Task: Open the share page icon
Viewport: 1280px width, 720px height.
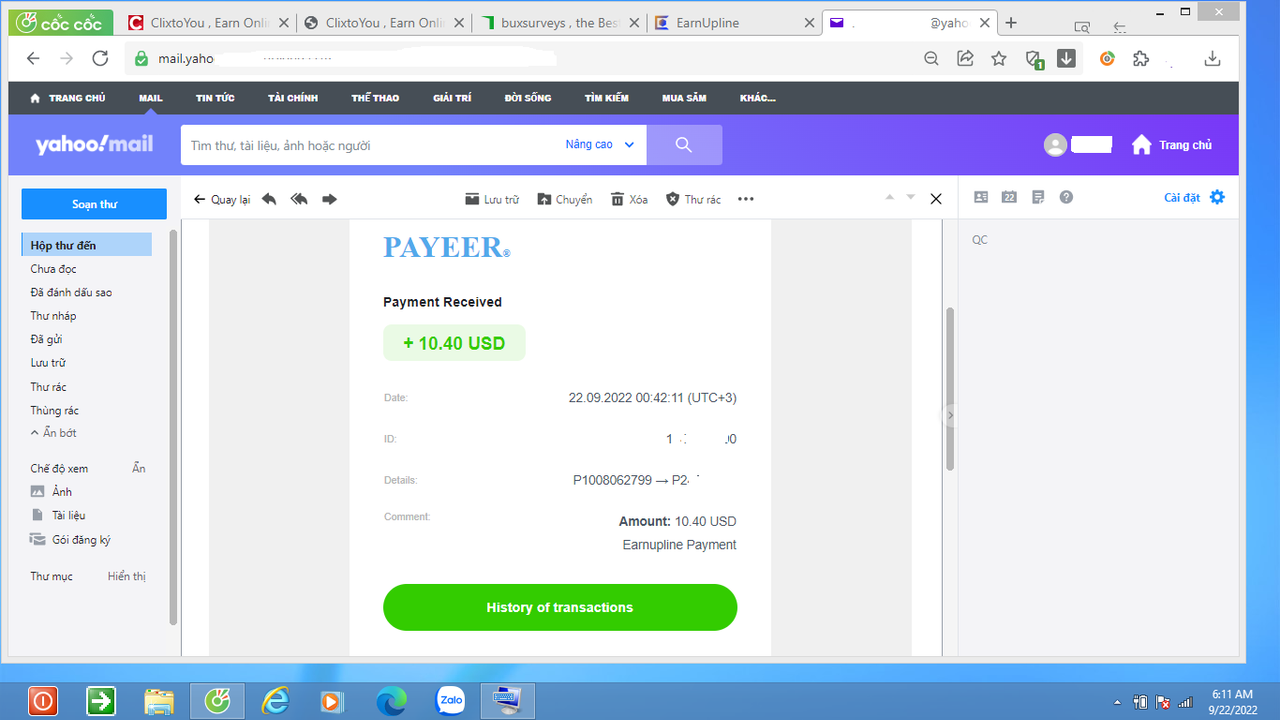Action: pos(965,59)
